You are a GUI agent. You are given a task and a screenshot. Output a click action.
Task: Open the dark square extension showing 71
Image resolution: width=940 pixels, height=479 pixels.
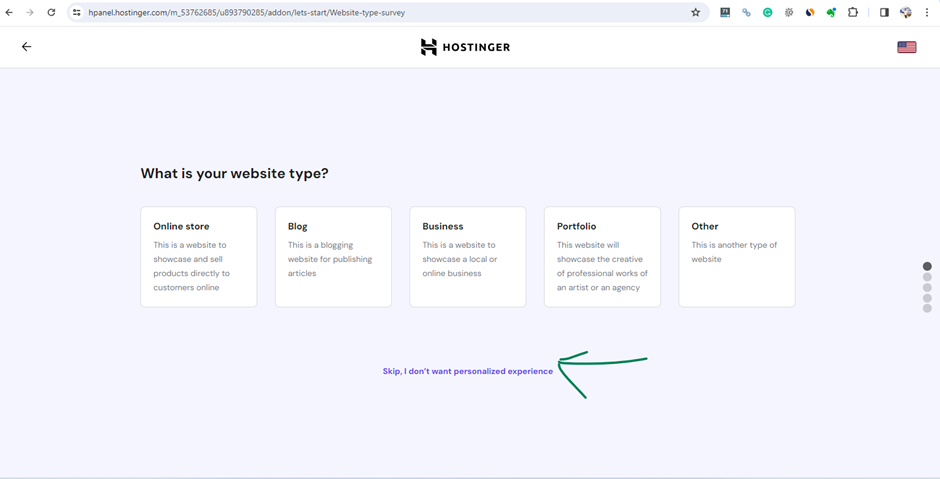coord(725,12)
